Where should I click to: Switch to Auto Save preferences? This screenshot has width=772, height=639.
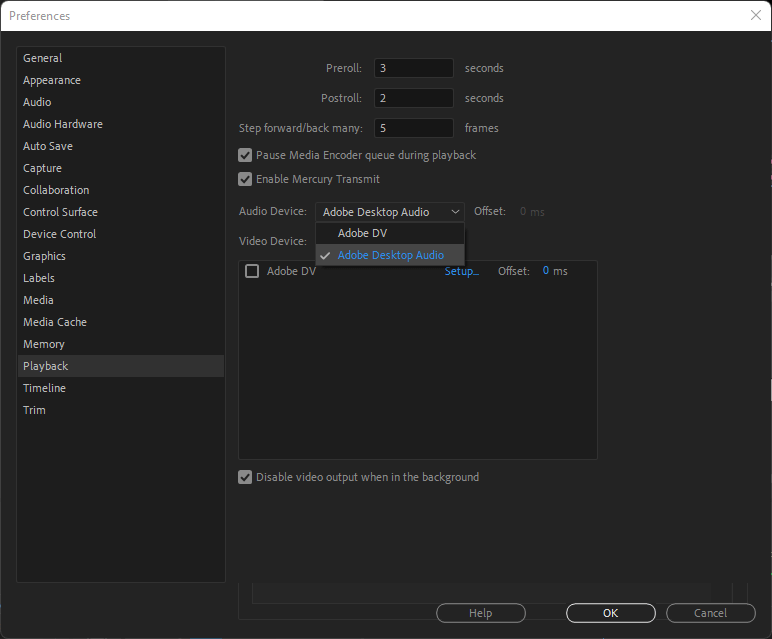pyautogui.click(x=121, y=146)
